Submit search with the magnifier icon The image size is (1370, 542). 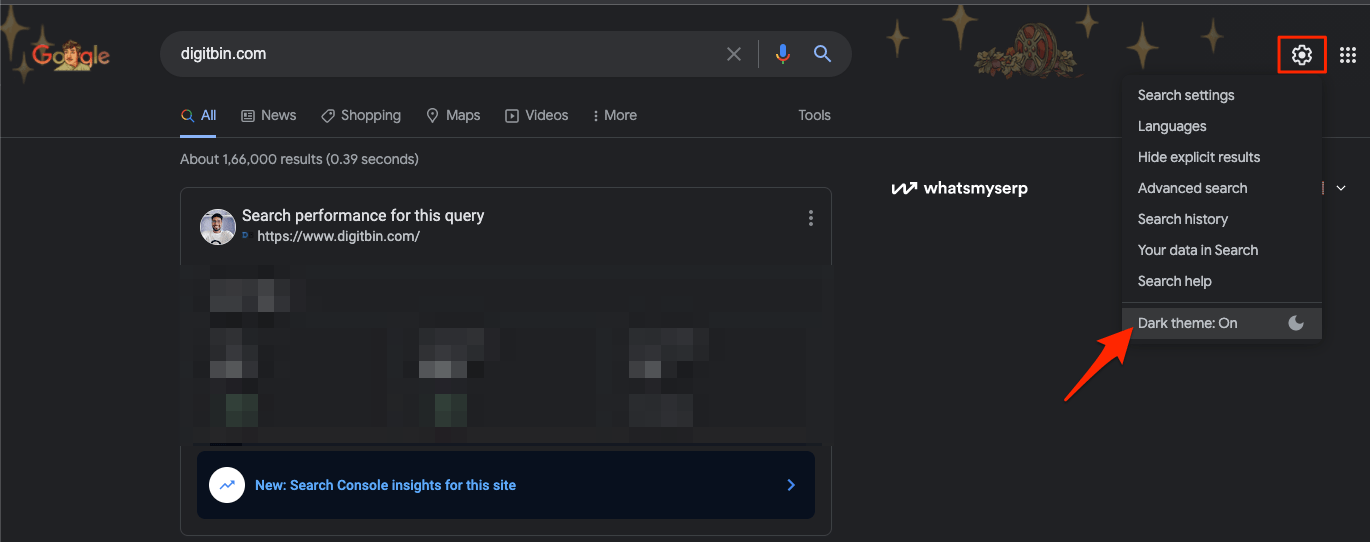coord(822,54)
